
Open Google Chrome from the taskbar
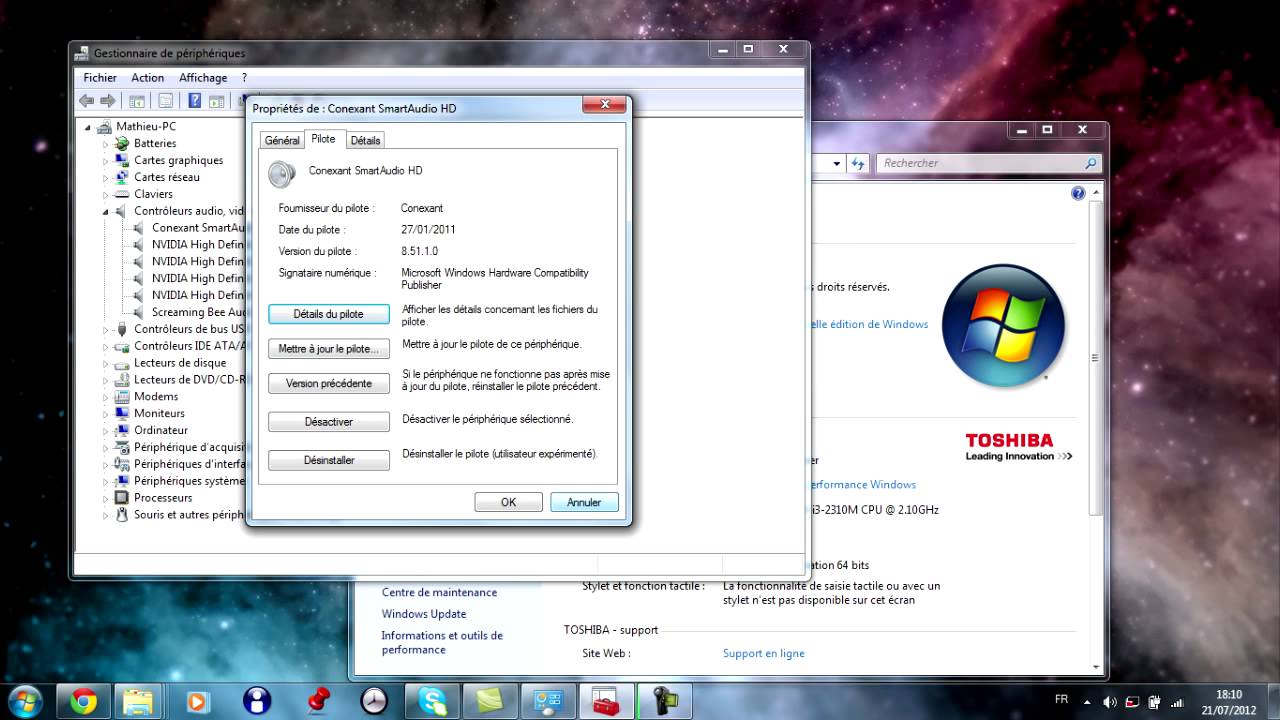(x=84, y=701)
